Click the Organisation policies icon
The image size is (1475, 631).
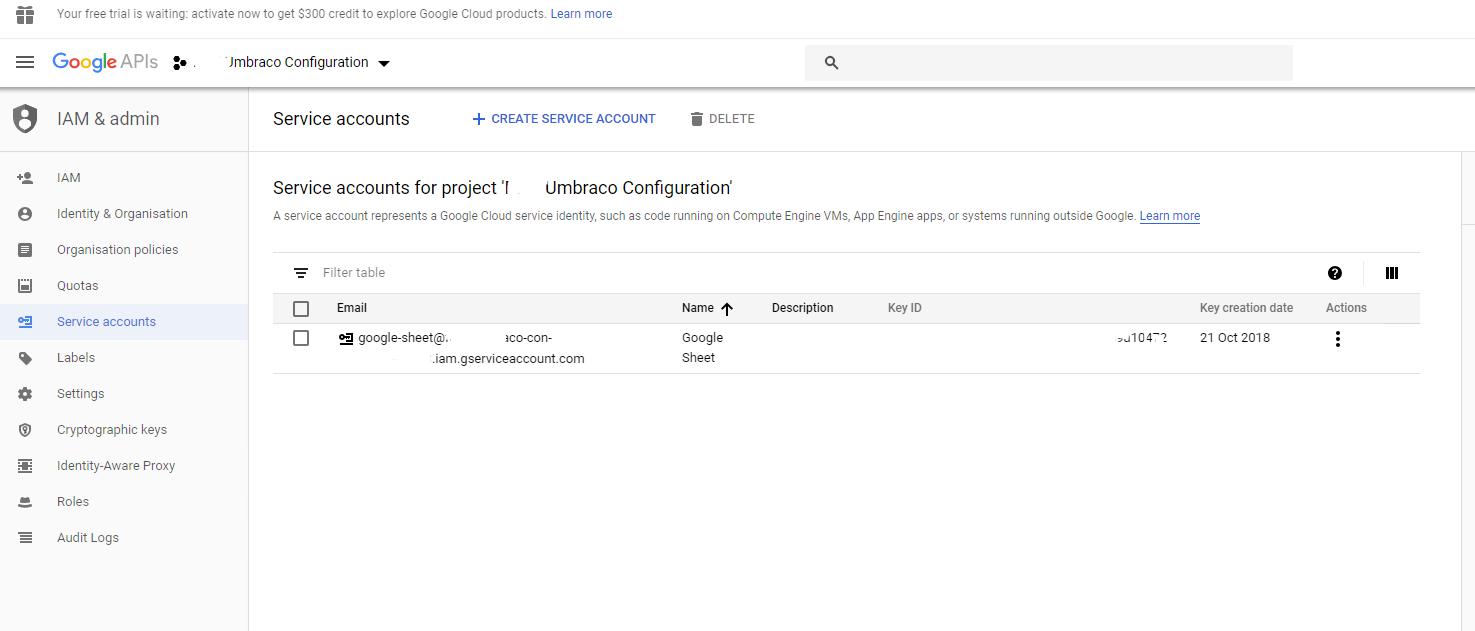click(25, 250)
